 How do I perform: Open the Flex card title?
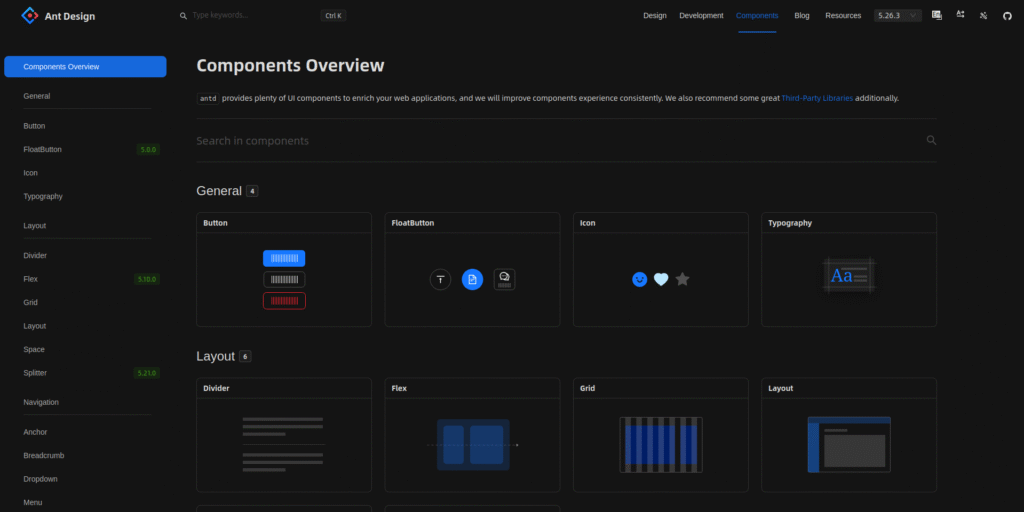[x=399, y=388]
